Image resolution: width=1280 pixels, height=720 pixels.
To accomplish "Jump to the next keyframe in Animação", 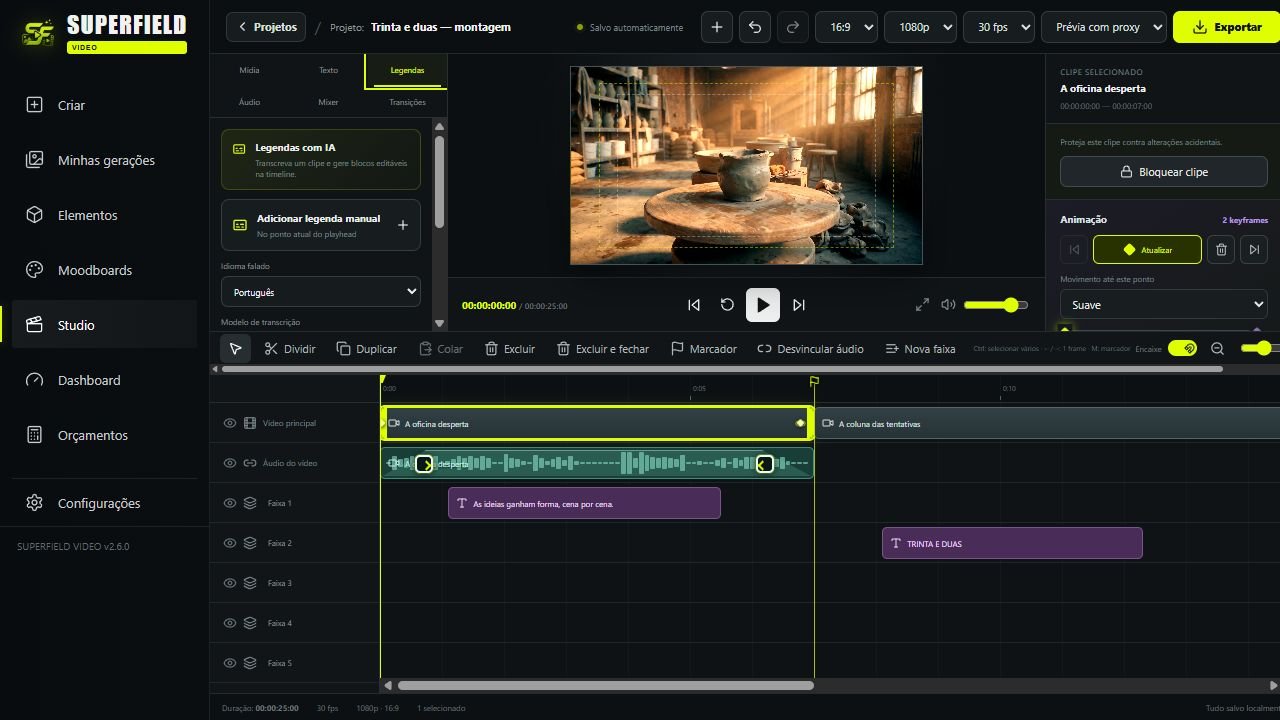I will pos(1254,250).
